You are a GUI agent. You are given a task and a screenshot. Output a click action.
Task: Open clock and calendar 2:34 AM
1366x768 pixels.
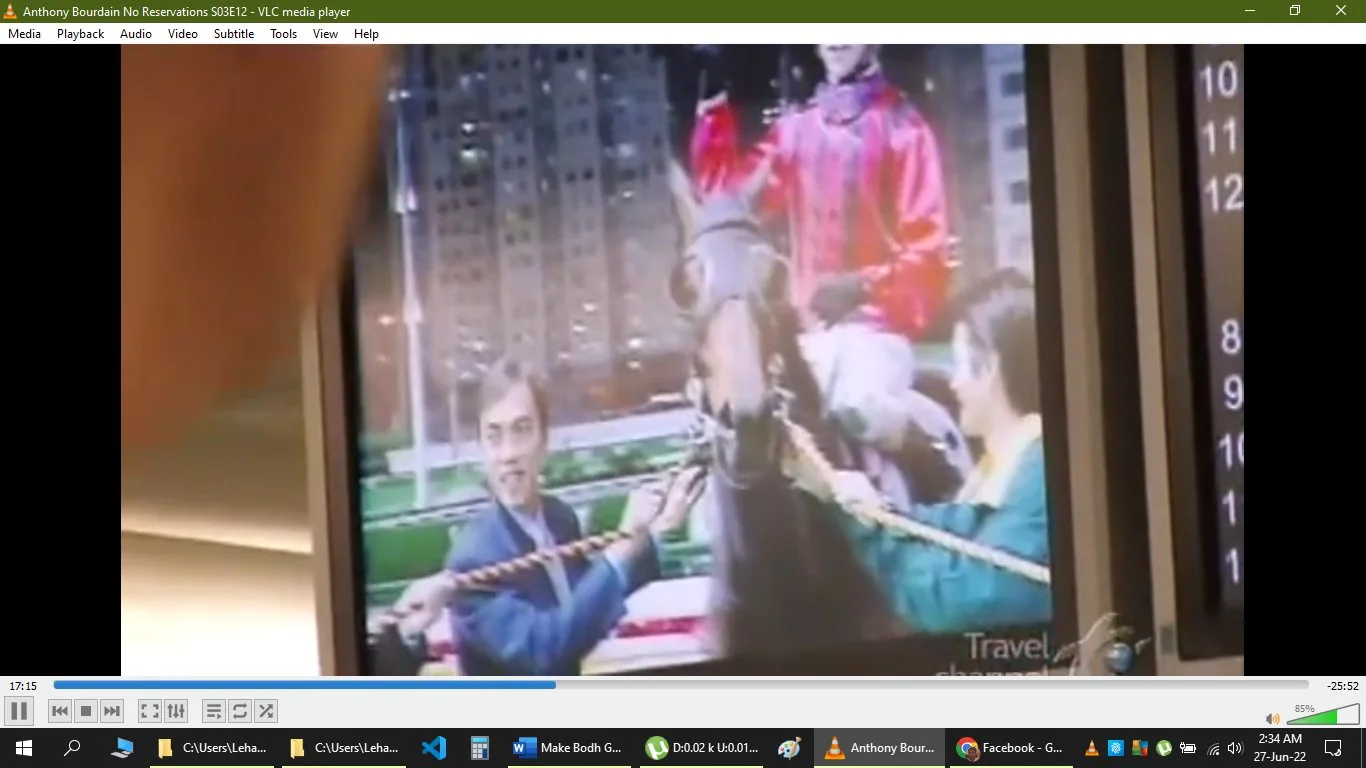click(1281, 748)
